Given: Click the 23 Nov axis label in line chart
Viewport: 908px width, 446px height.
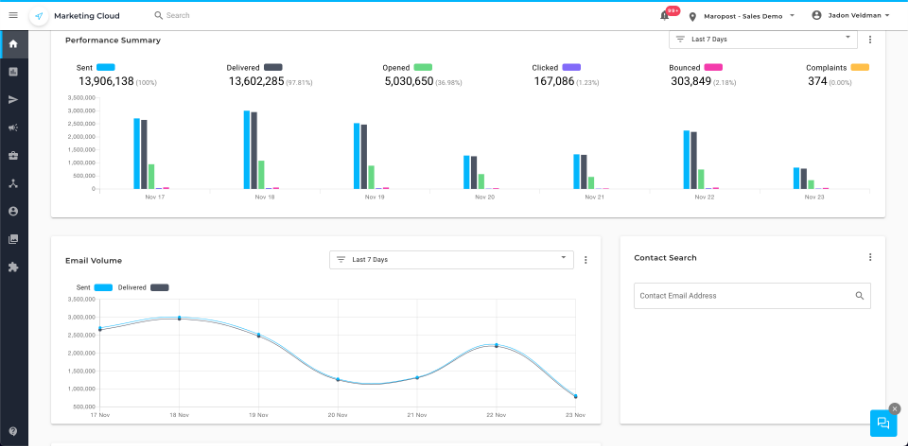Looking at the screenshot, I should tap(576, 415).
